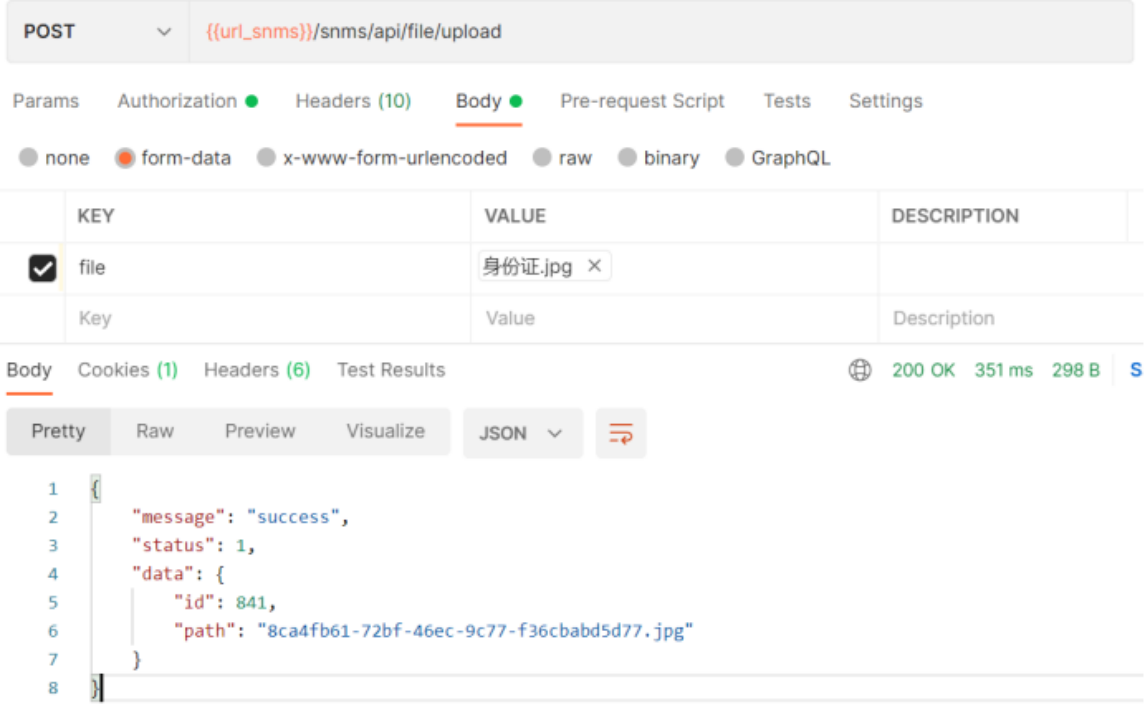Open the Cookies (1) tab
The width and height of the screenshot is (1145, 720).
128,370
